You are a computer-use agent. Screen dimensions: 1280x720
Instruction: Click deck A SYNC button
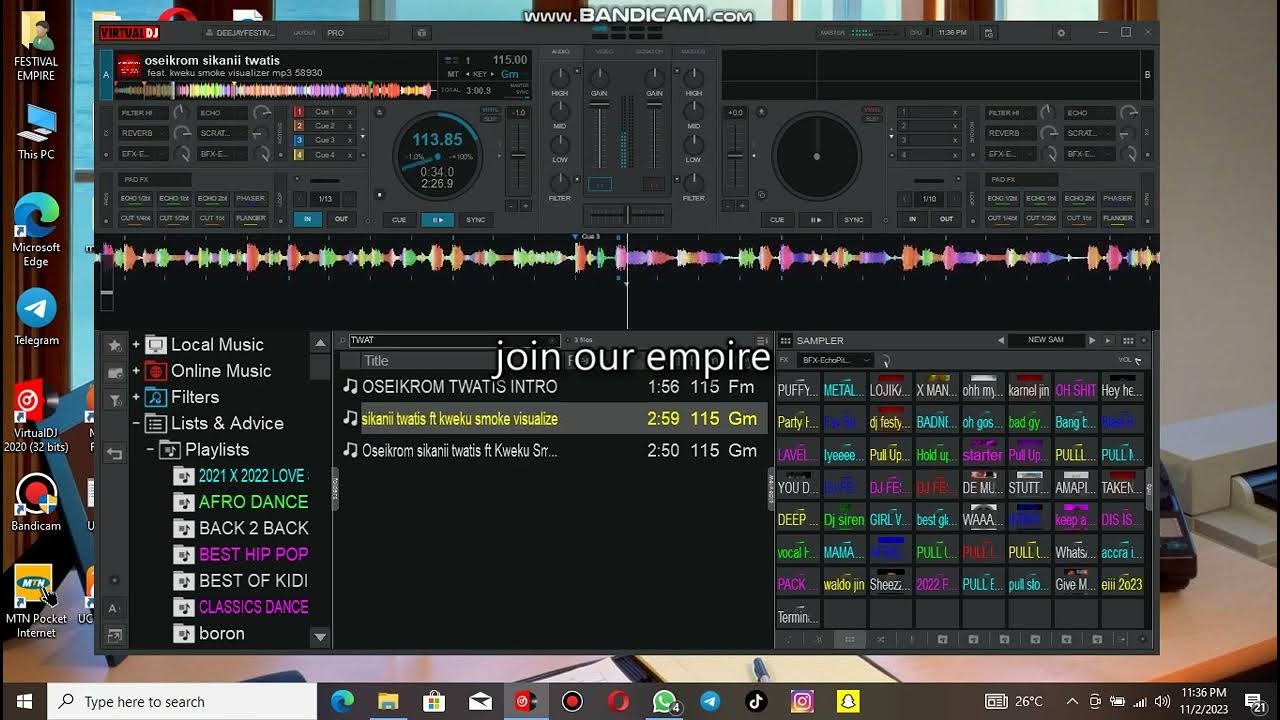pos(475,219)
